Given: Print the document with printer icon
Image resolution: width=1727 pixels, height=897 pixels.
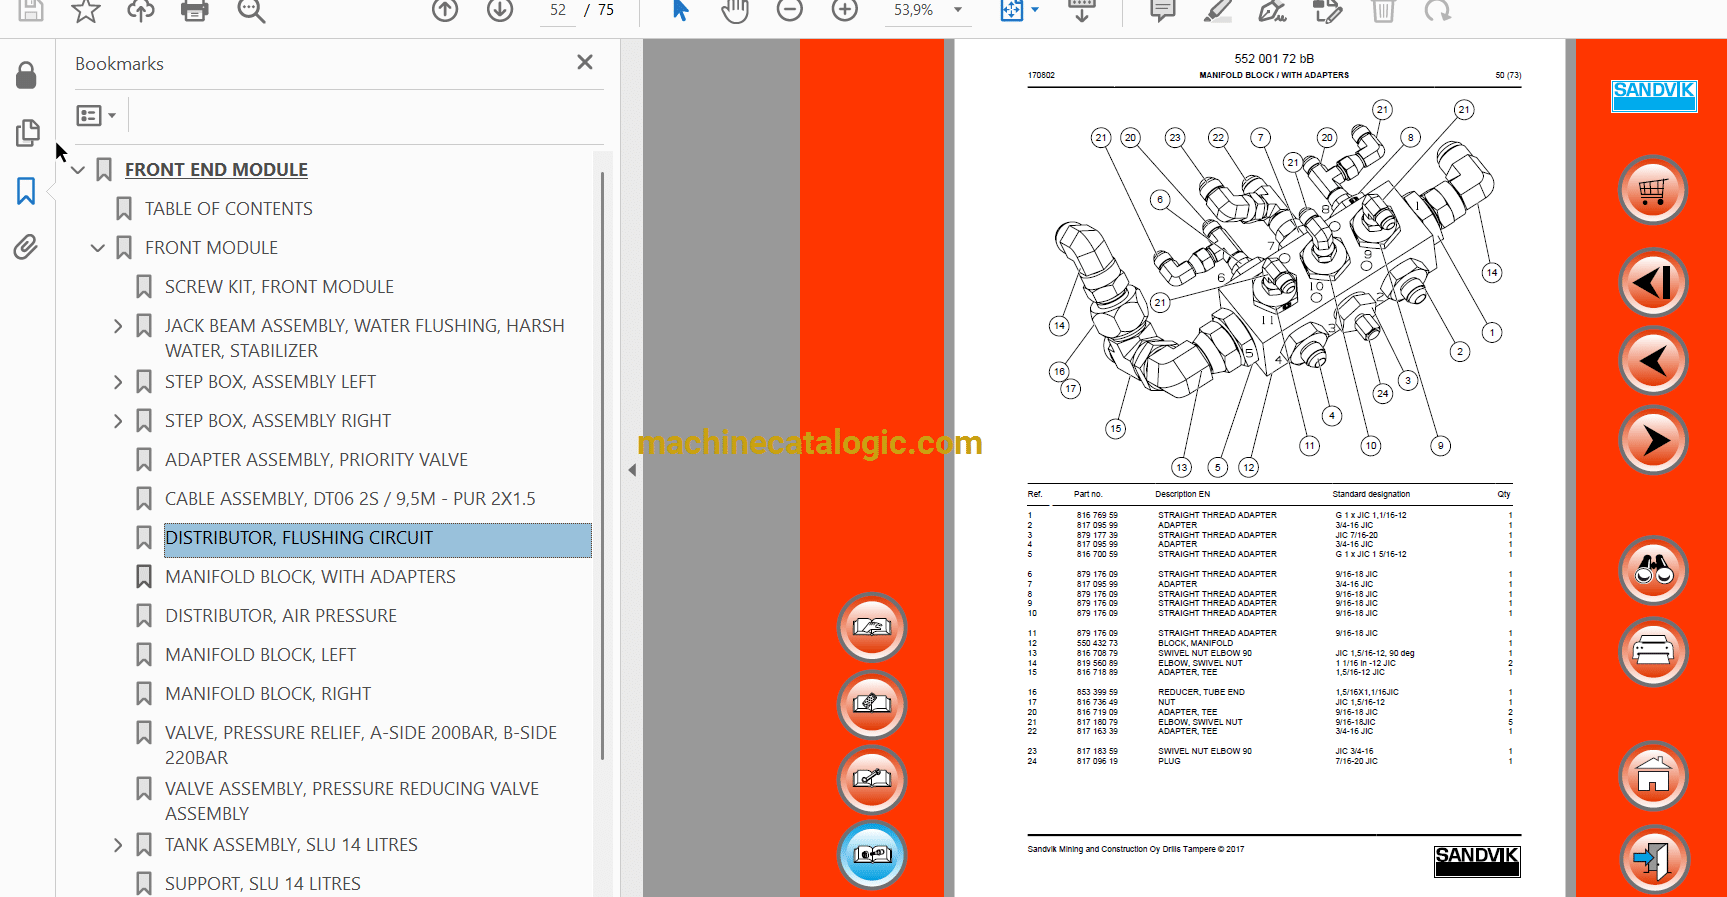Looking at the screenshot, I should 195,11.
